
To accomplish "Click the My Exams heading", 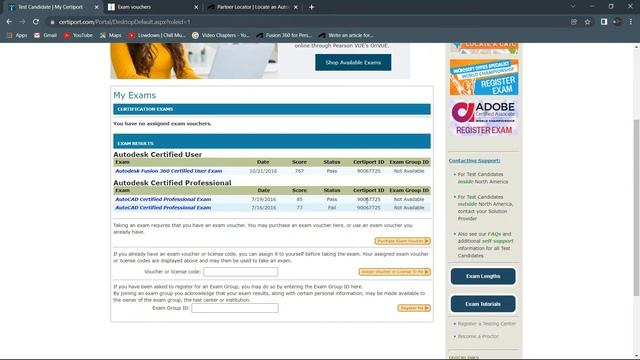I will (x=135, y=95).
